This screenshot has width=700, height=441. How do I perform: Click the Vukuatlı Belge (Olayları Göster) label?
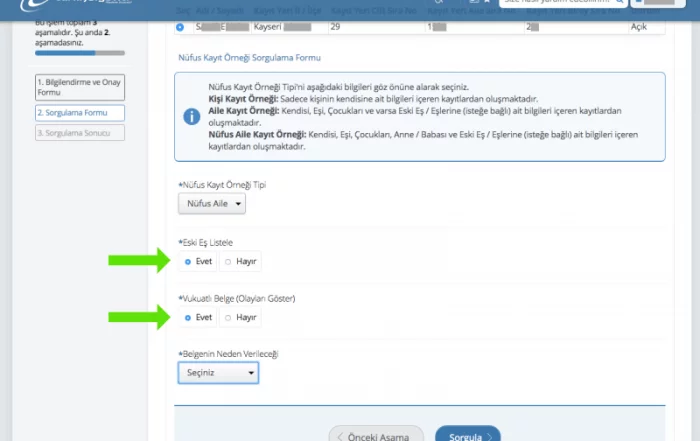click(x=237, y=299)
